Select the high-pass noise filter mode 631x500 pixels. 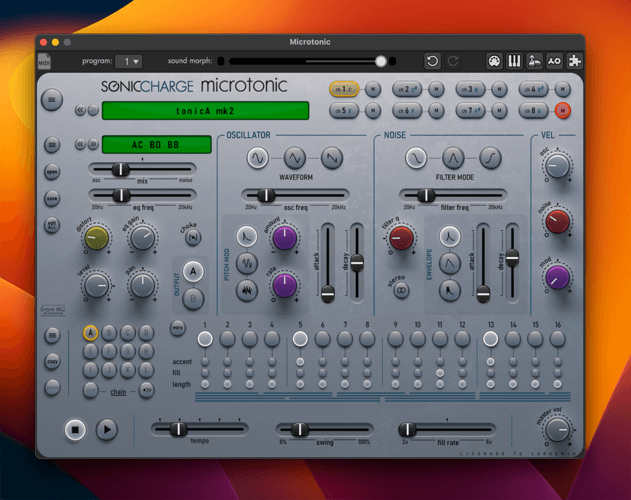[x=489, y=158]
